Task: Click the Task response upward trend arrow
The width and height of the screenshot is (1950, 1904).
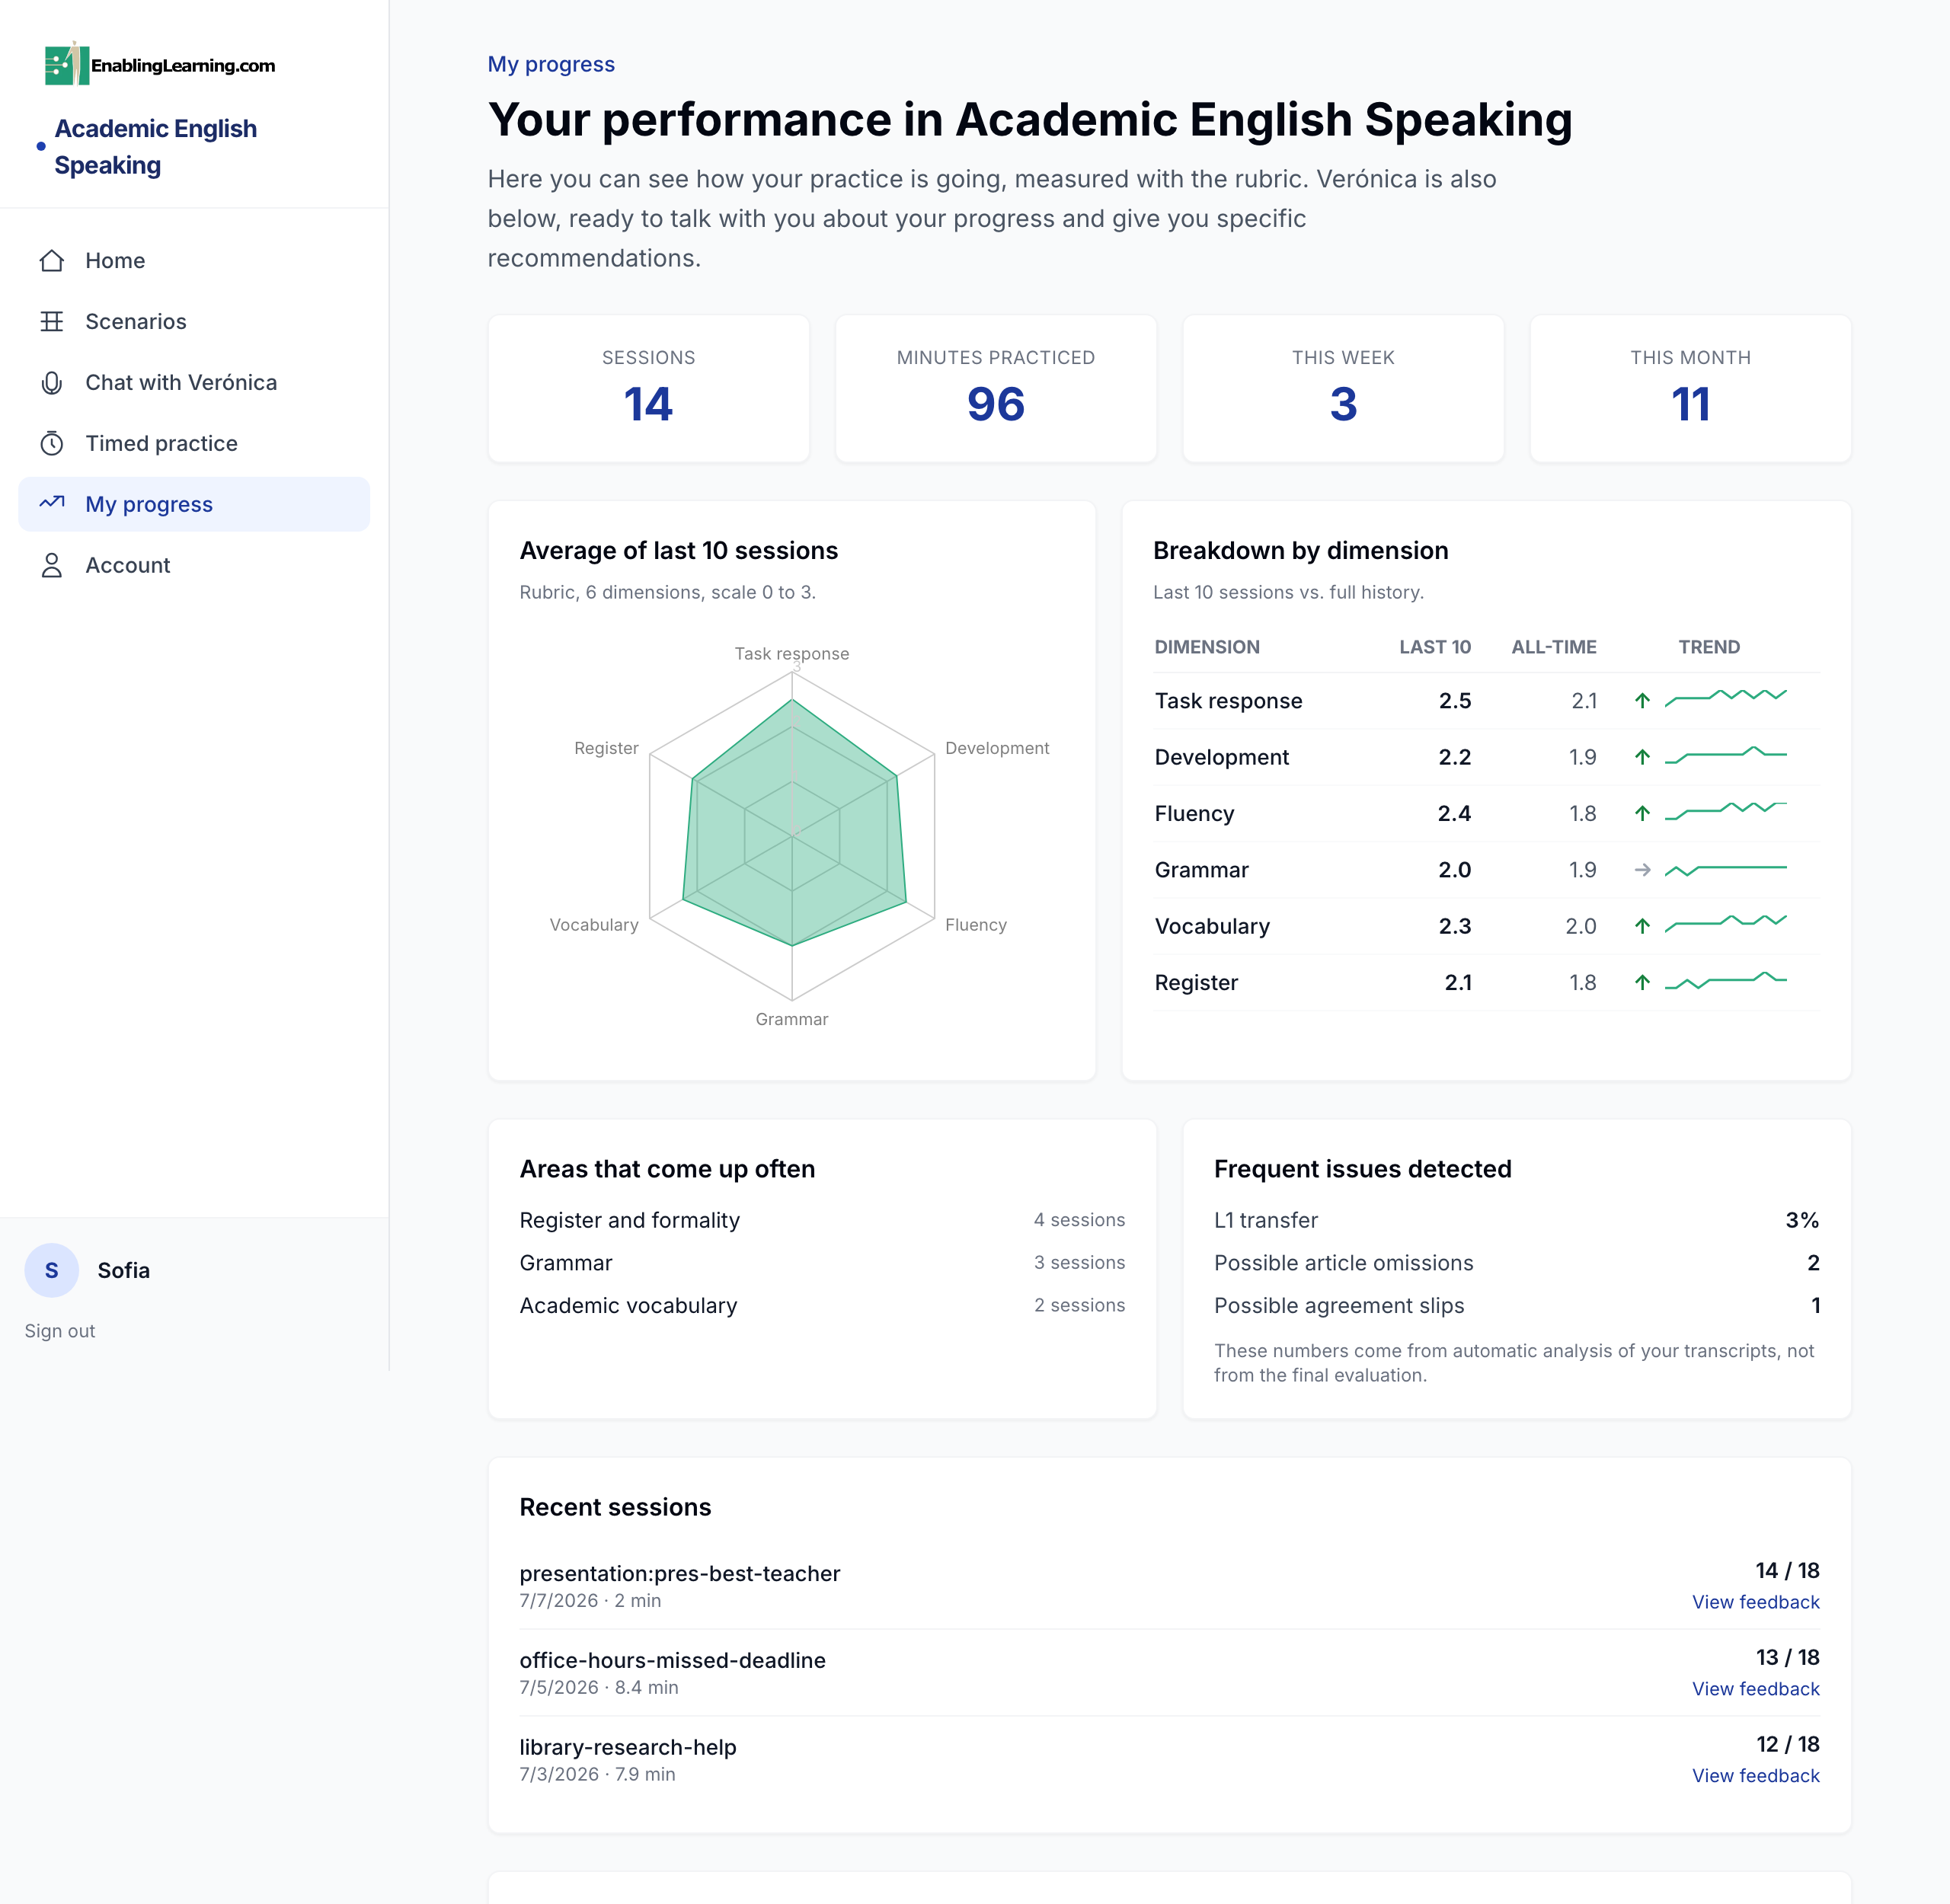Action: 1642,700
